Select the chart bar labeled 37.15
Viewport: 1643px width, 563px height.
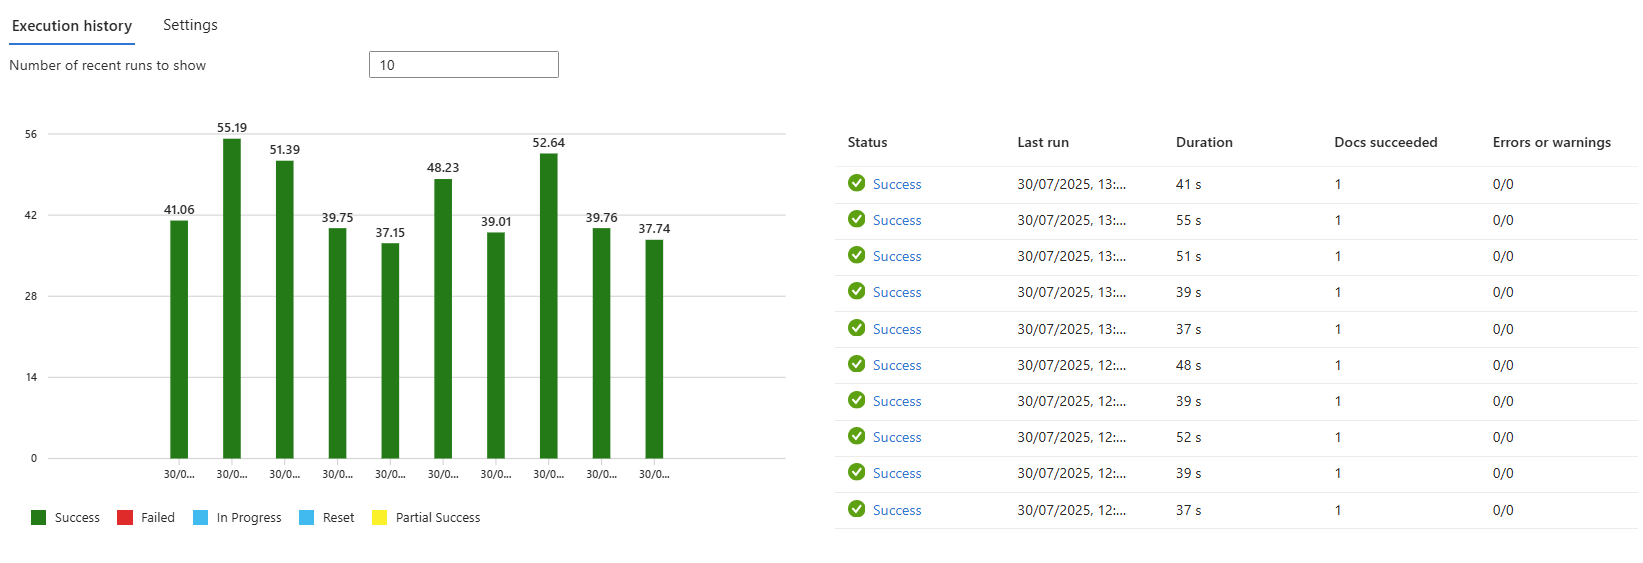tap(390, 350)
